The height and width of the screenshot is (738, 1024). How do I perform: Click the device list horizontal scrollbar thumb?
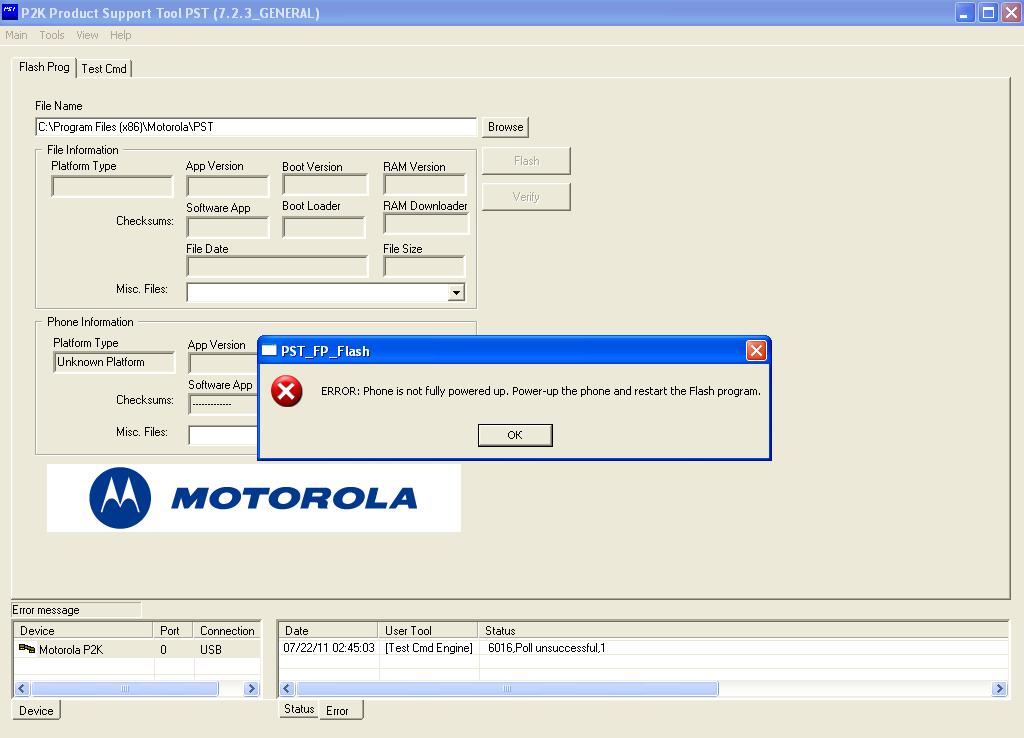click(x=125, y=688)
